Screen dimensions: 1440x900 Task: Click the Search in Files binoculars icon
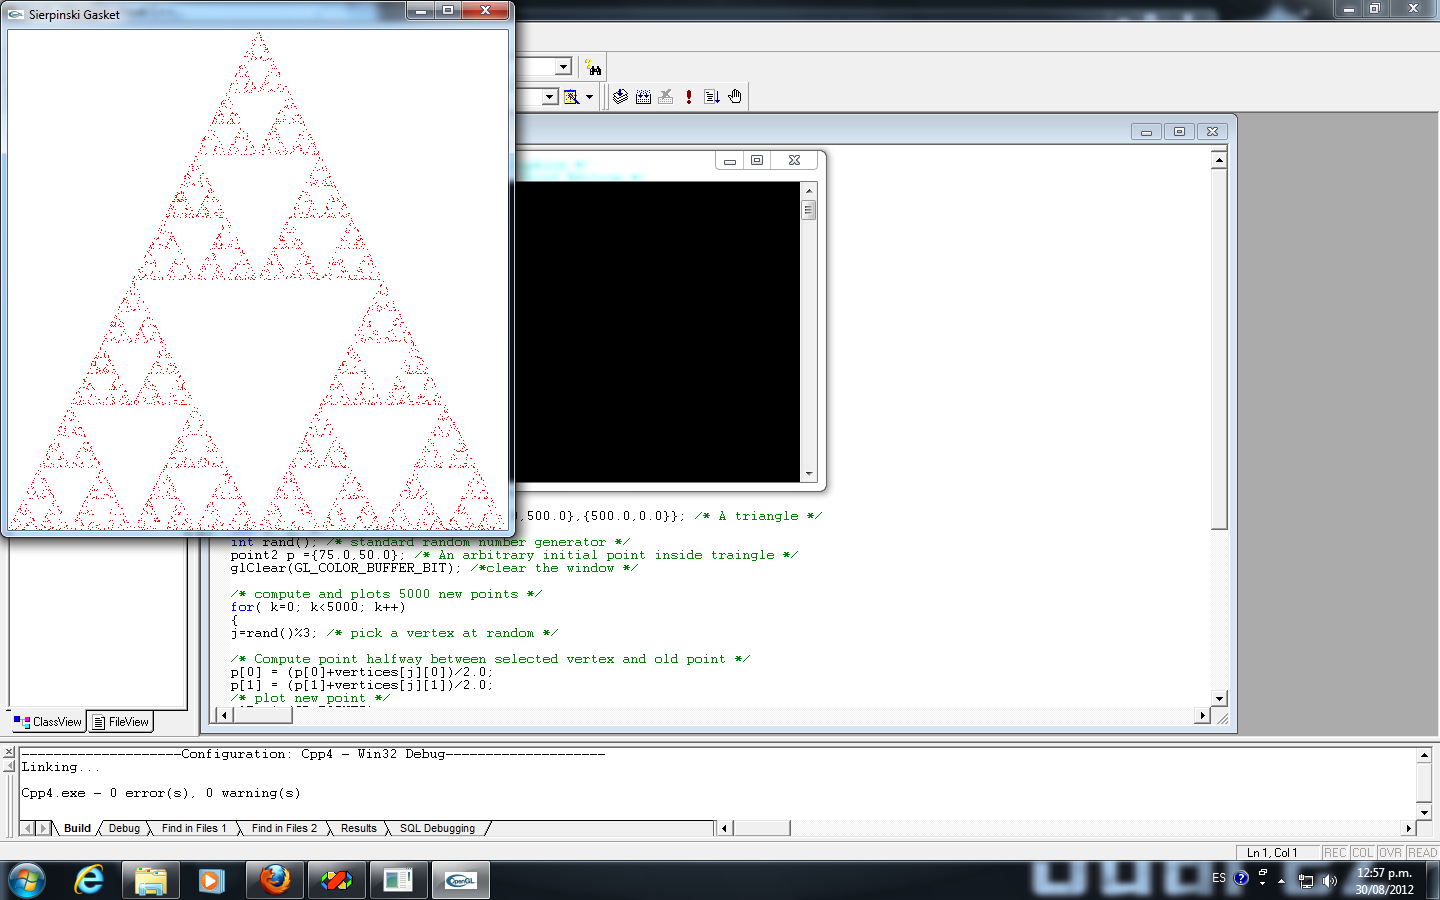[x=593, y=67]
